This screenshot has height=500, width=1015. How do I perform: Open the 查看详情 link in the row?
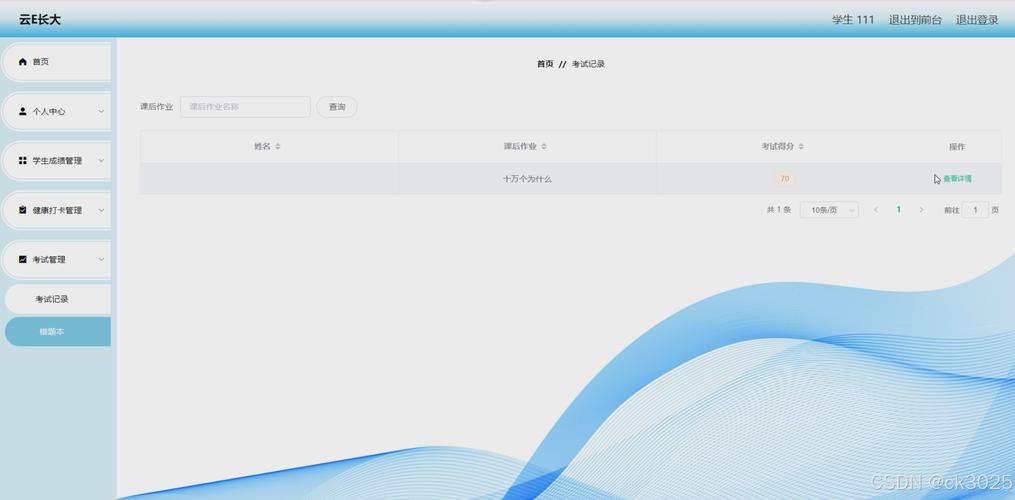(x=957, y=179)
